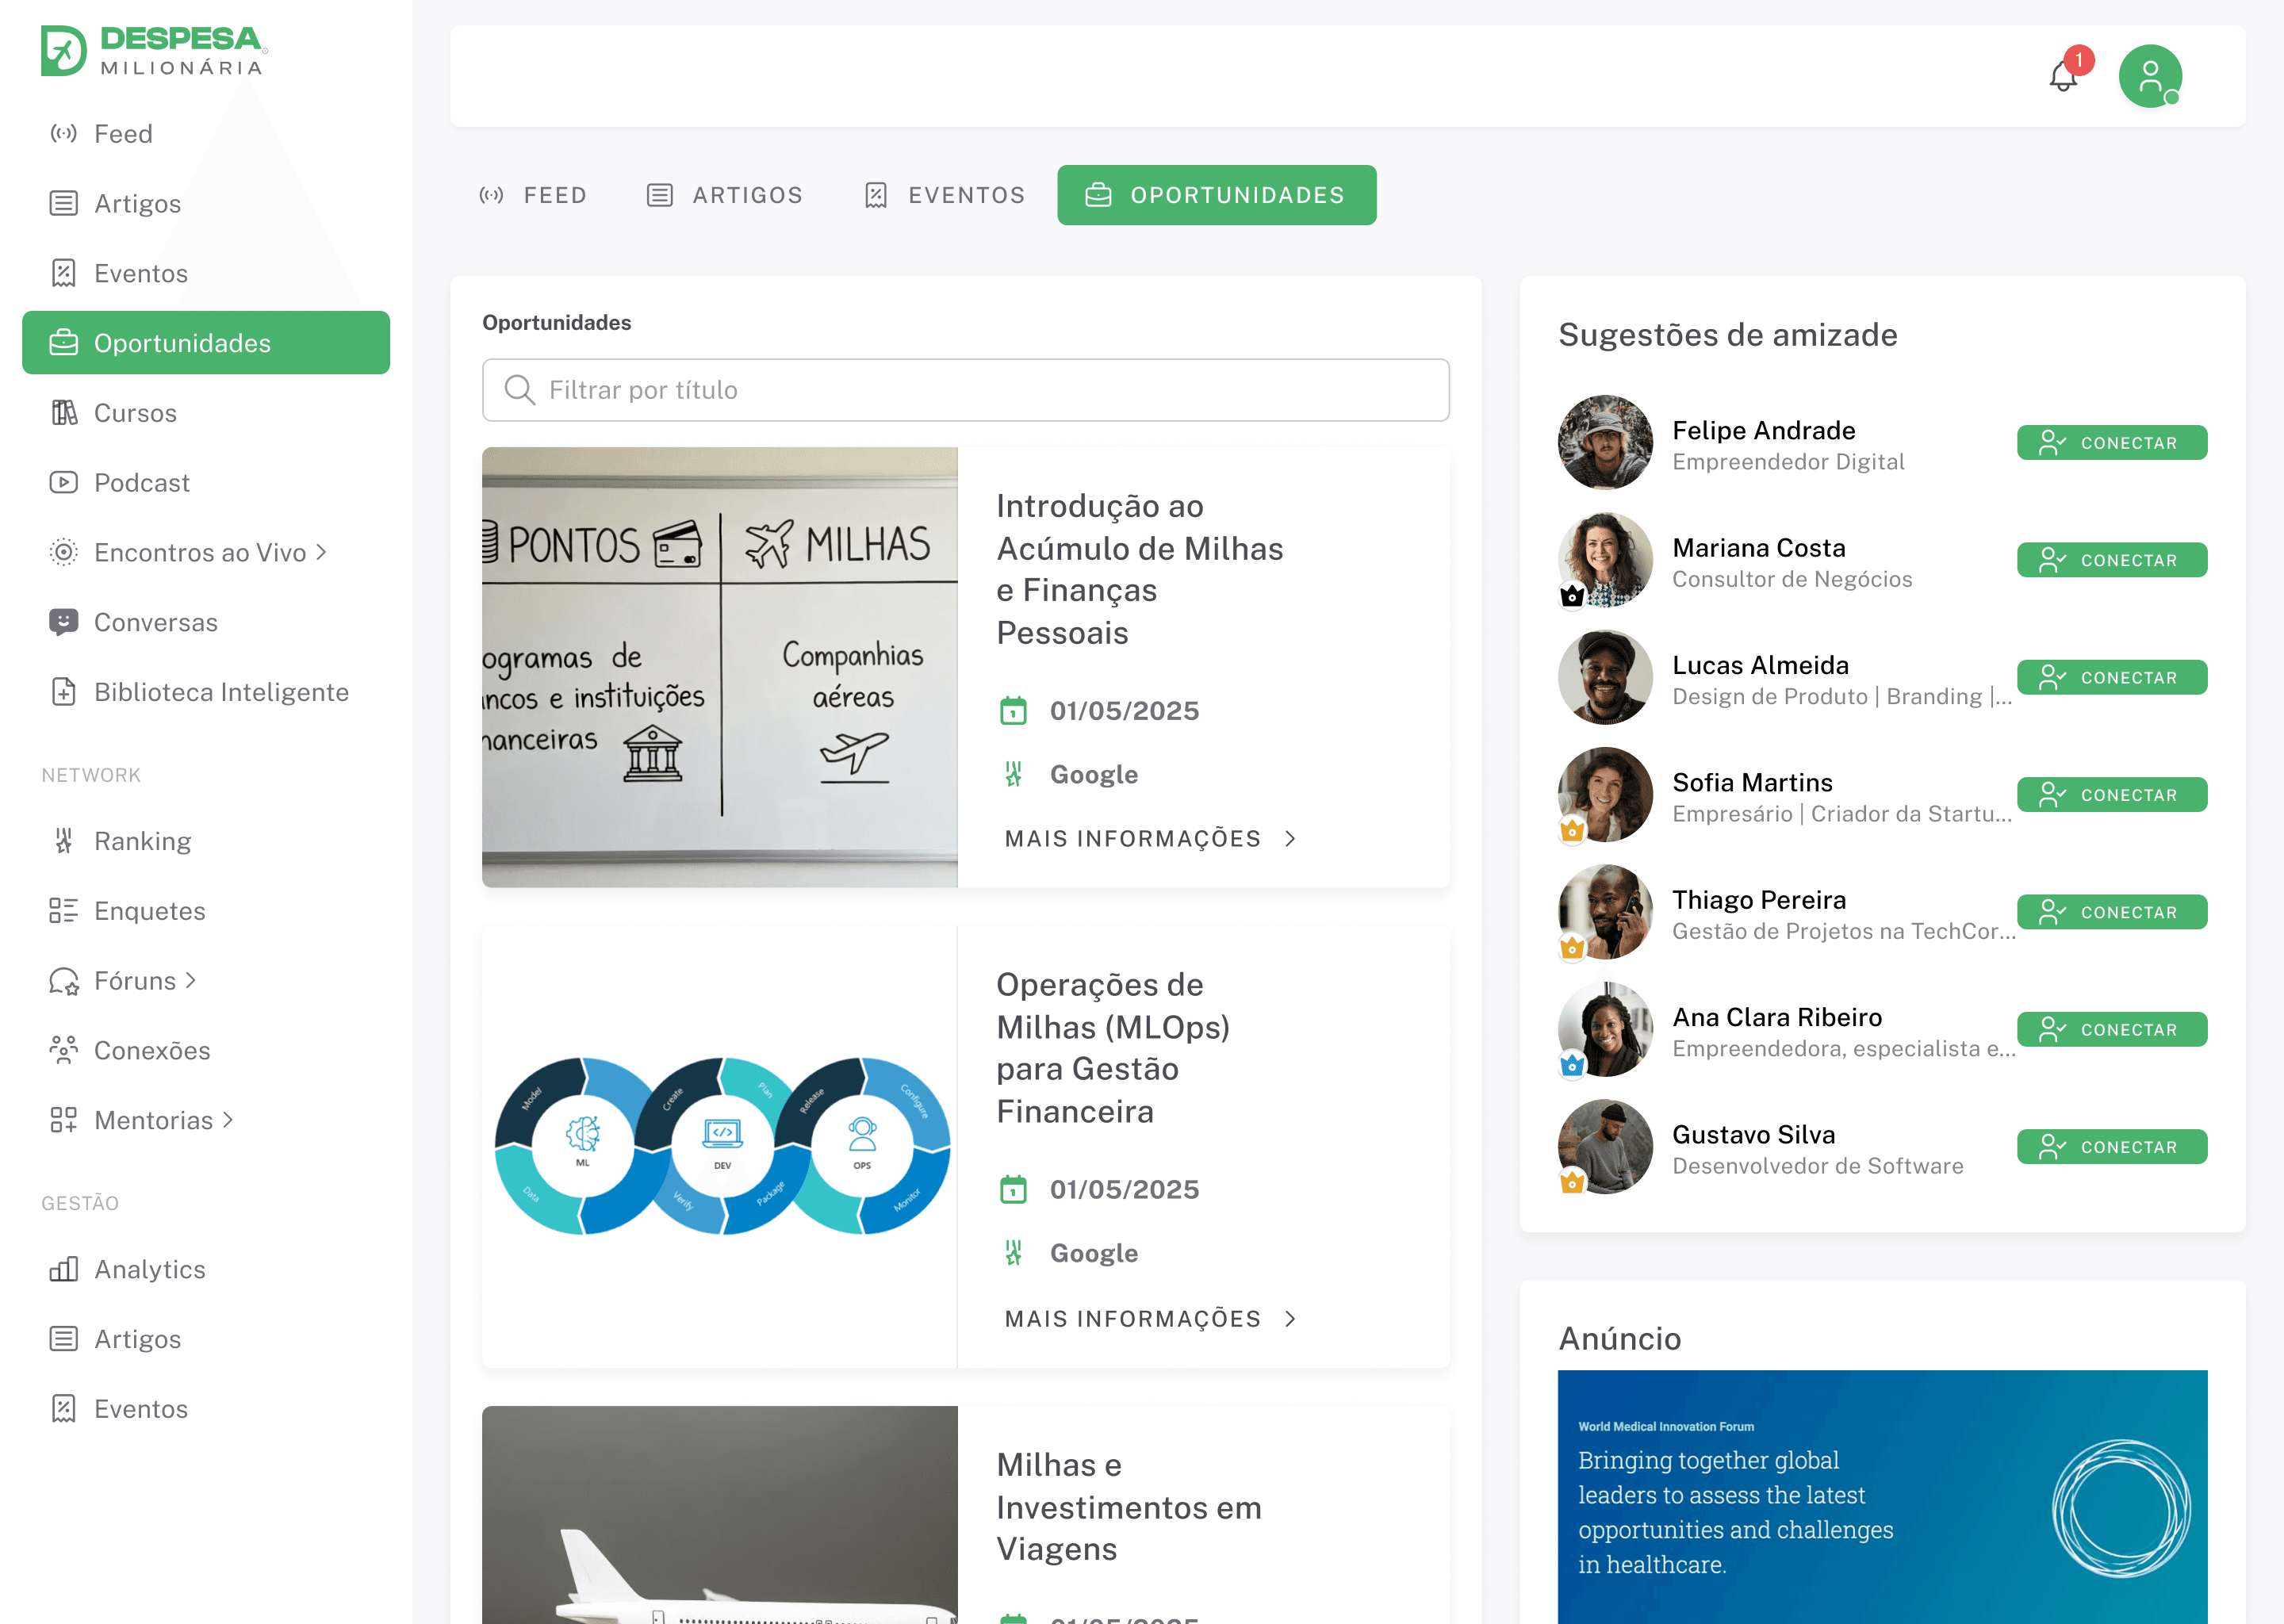Viewport: 2284px width, 1624px height.
Task: Connect with Ana Clara Ribeiro
Action: (2111, 1029)
